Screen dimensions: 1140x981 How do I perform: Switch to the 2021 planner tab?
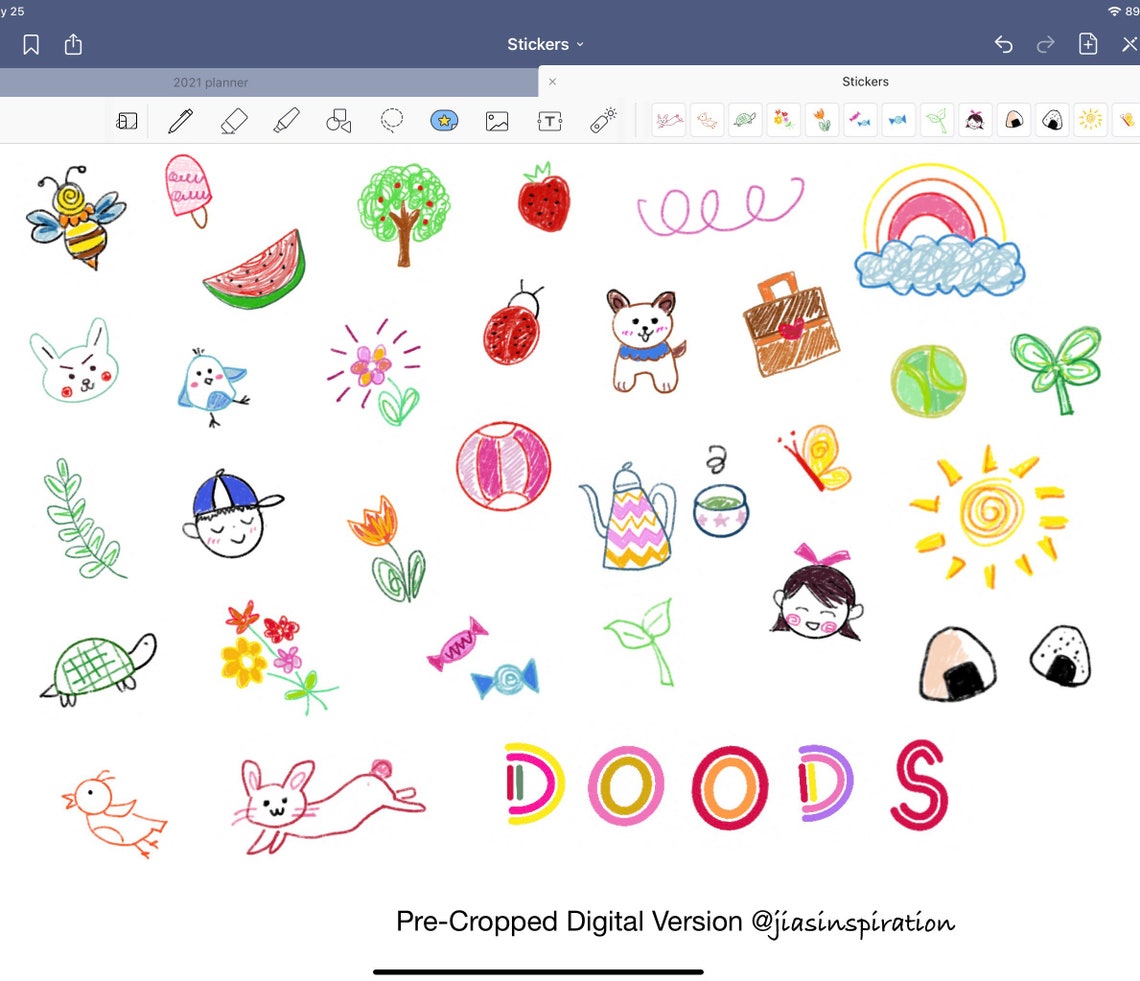pos(210,81)
